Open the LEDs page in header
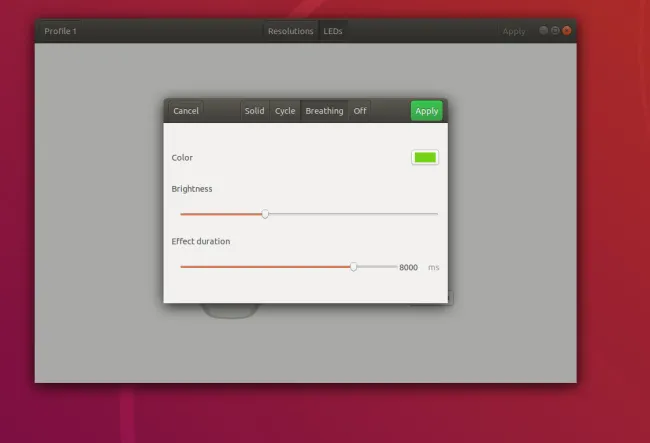Screen dimensions: 650x443 pyautogui.click(x=333, y=31)
